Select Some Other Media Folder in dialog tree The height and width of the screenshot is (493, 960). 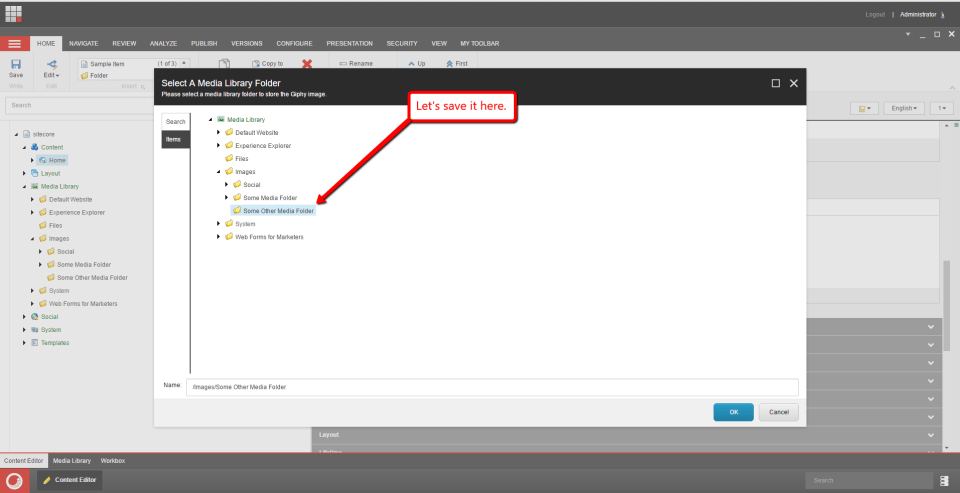(278, 211)
